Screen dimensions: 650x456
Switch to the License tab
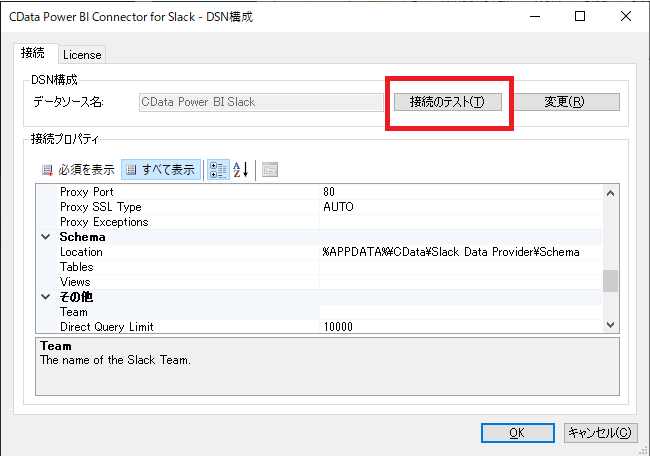pos(82,55)
